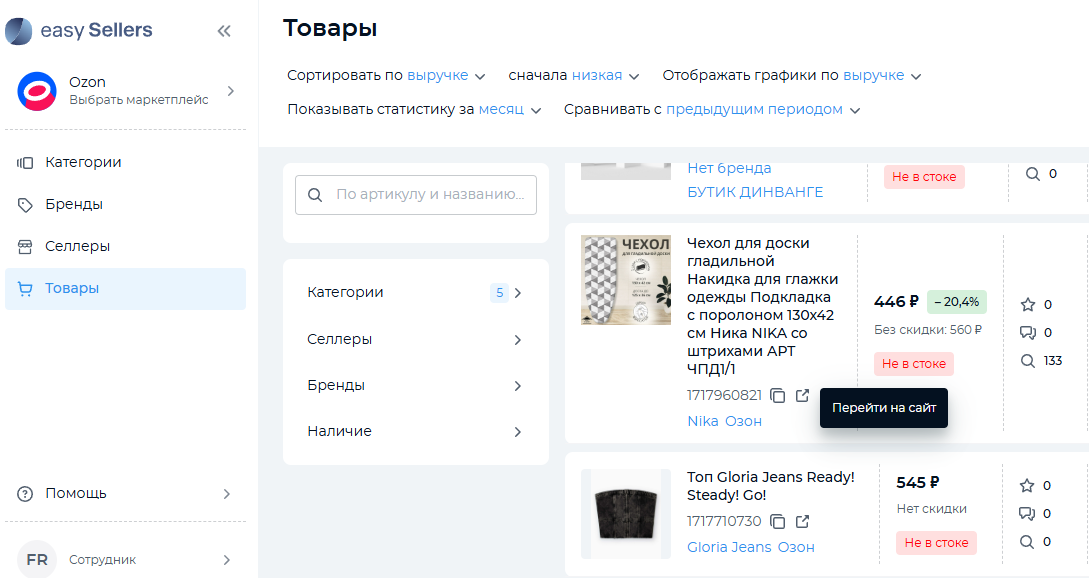Collapse the sidebar with double-chevron icon
1089x578 pixels.
tap(224, 31)
